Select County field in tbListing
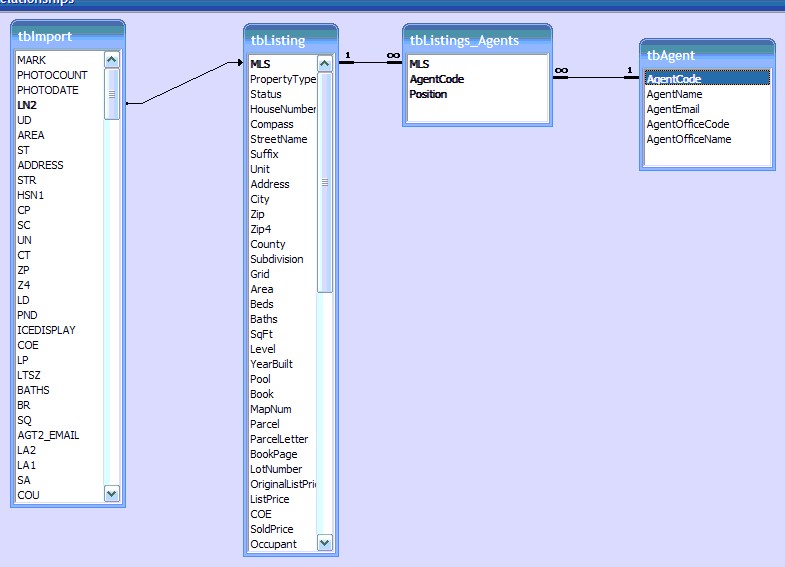 (x=268, y=244)
